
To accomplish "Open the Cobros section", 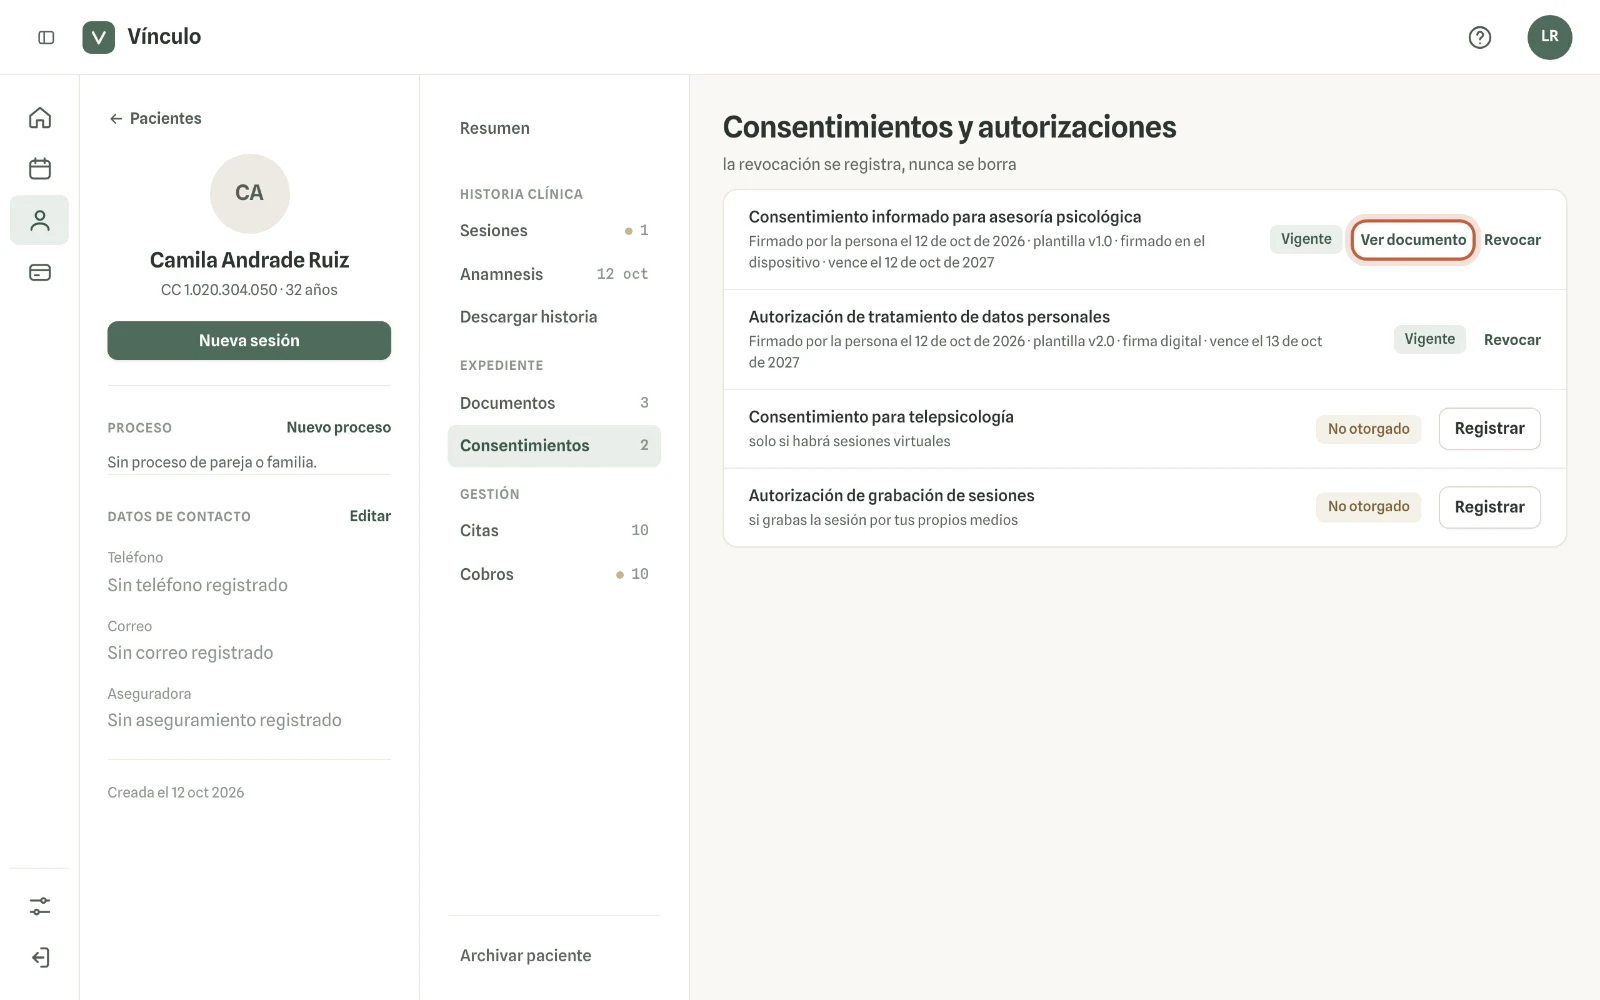I will [554, 574].
